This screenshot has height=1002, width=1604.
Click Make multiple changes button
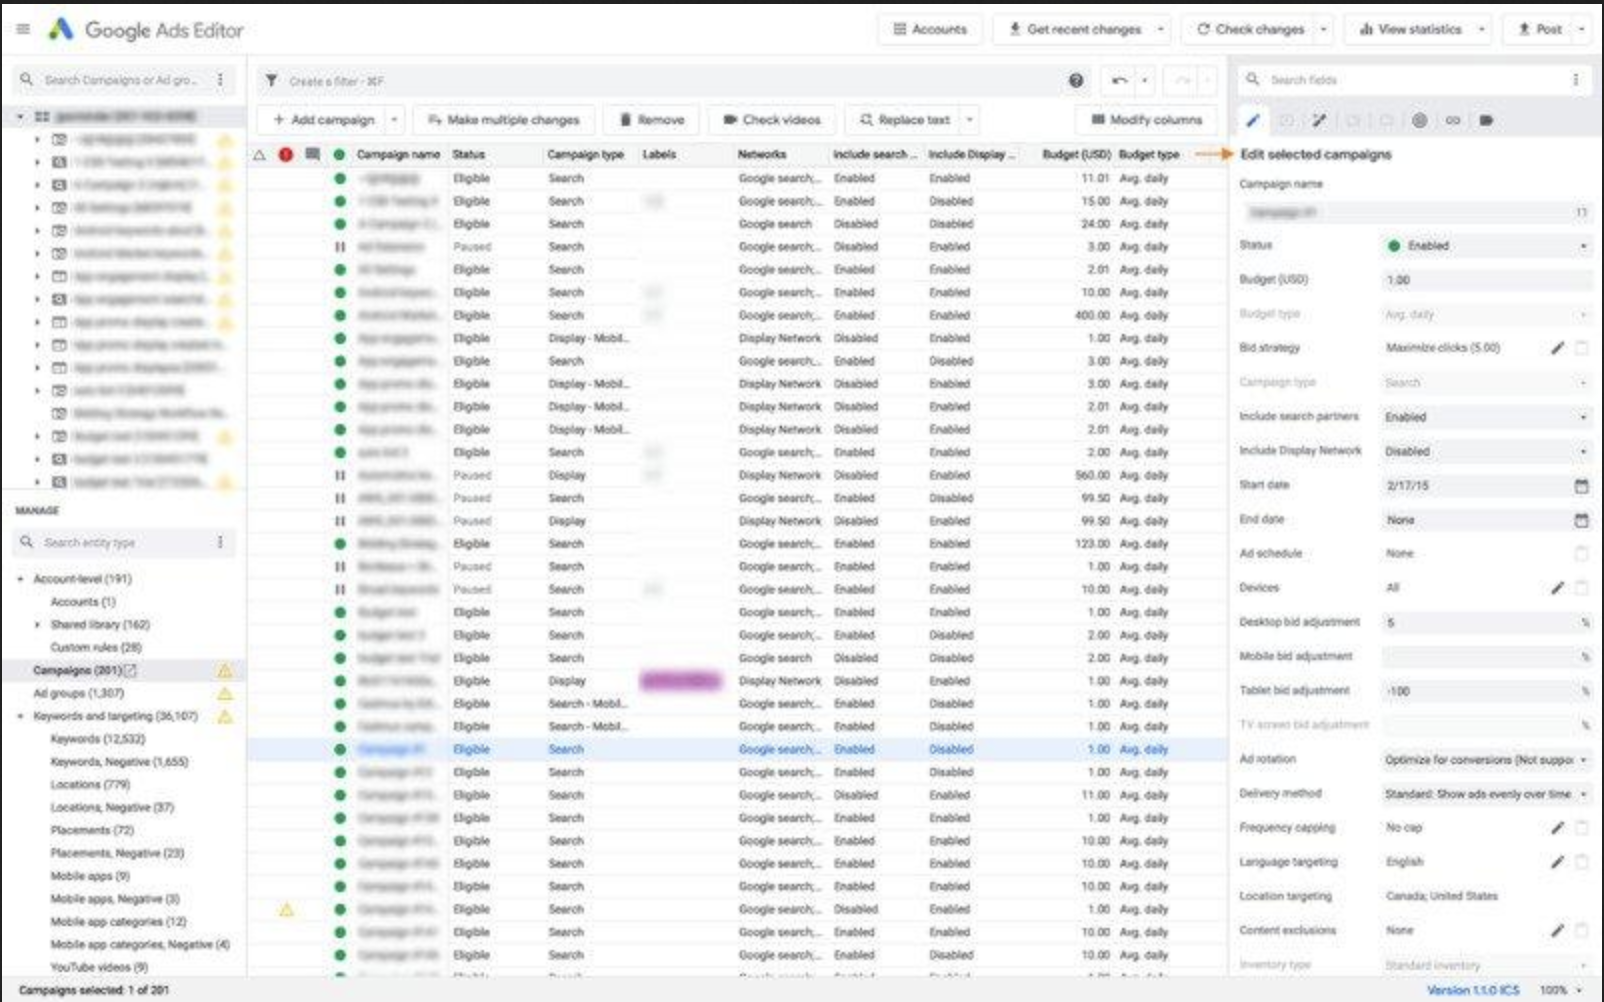pyautogui.click(x=504, y=120)
